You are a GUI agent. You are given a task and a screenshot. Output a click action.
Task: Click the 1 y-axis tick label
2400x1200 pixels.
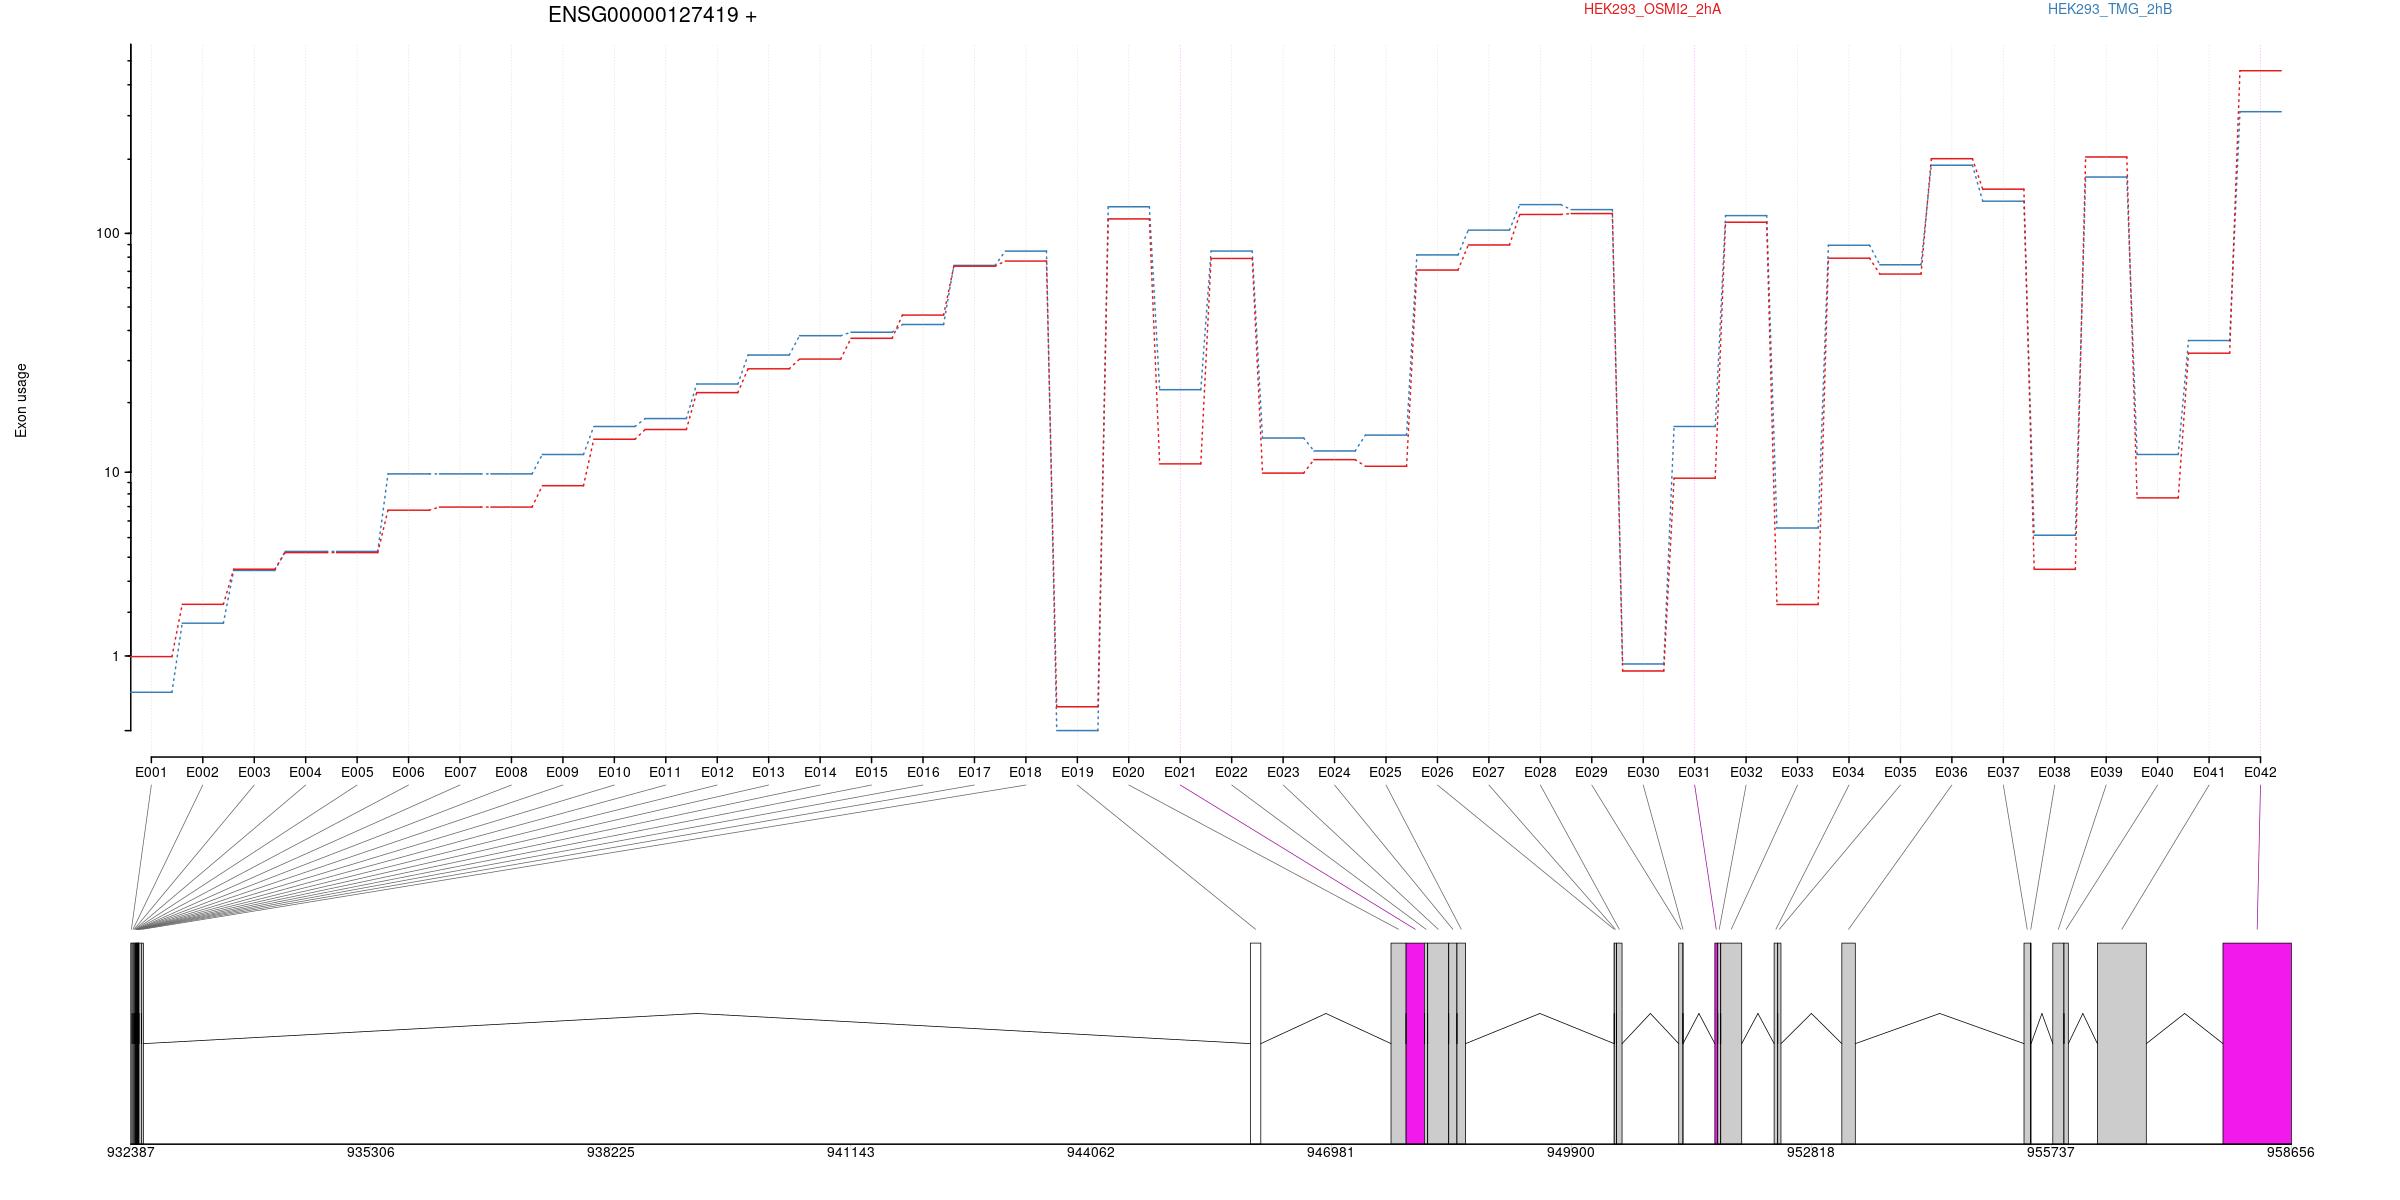115,656
